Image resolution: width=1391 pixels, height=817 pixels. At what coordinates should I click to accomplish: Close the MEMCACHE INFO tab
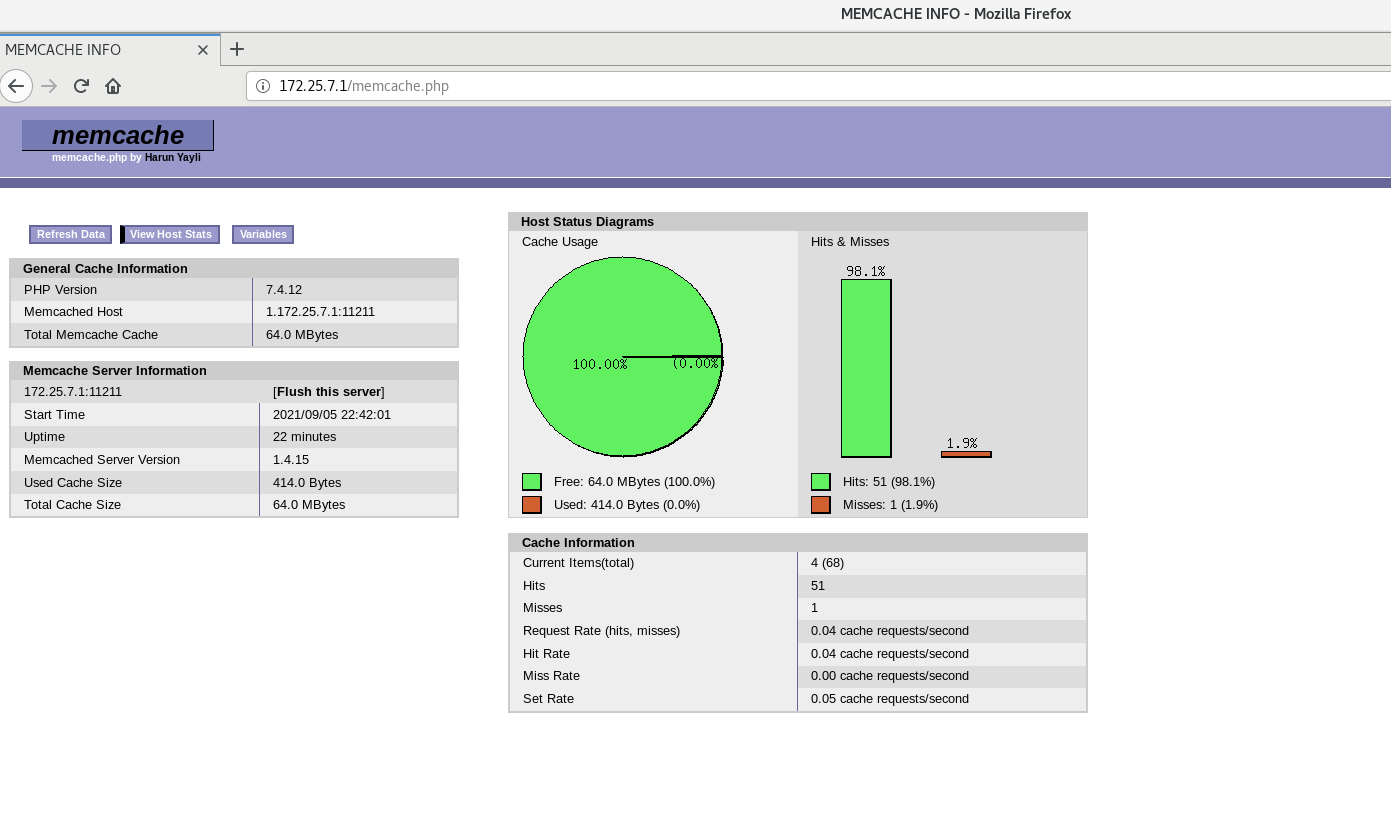click(203, 50)
